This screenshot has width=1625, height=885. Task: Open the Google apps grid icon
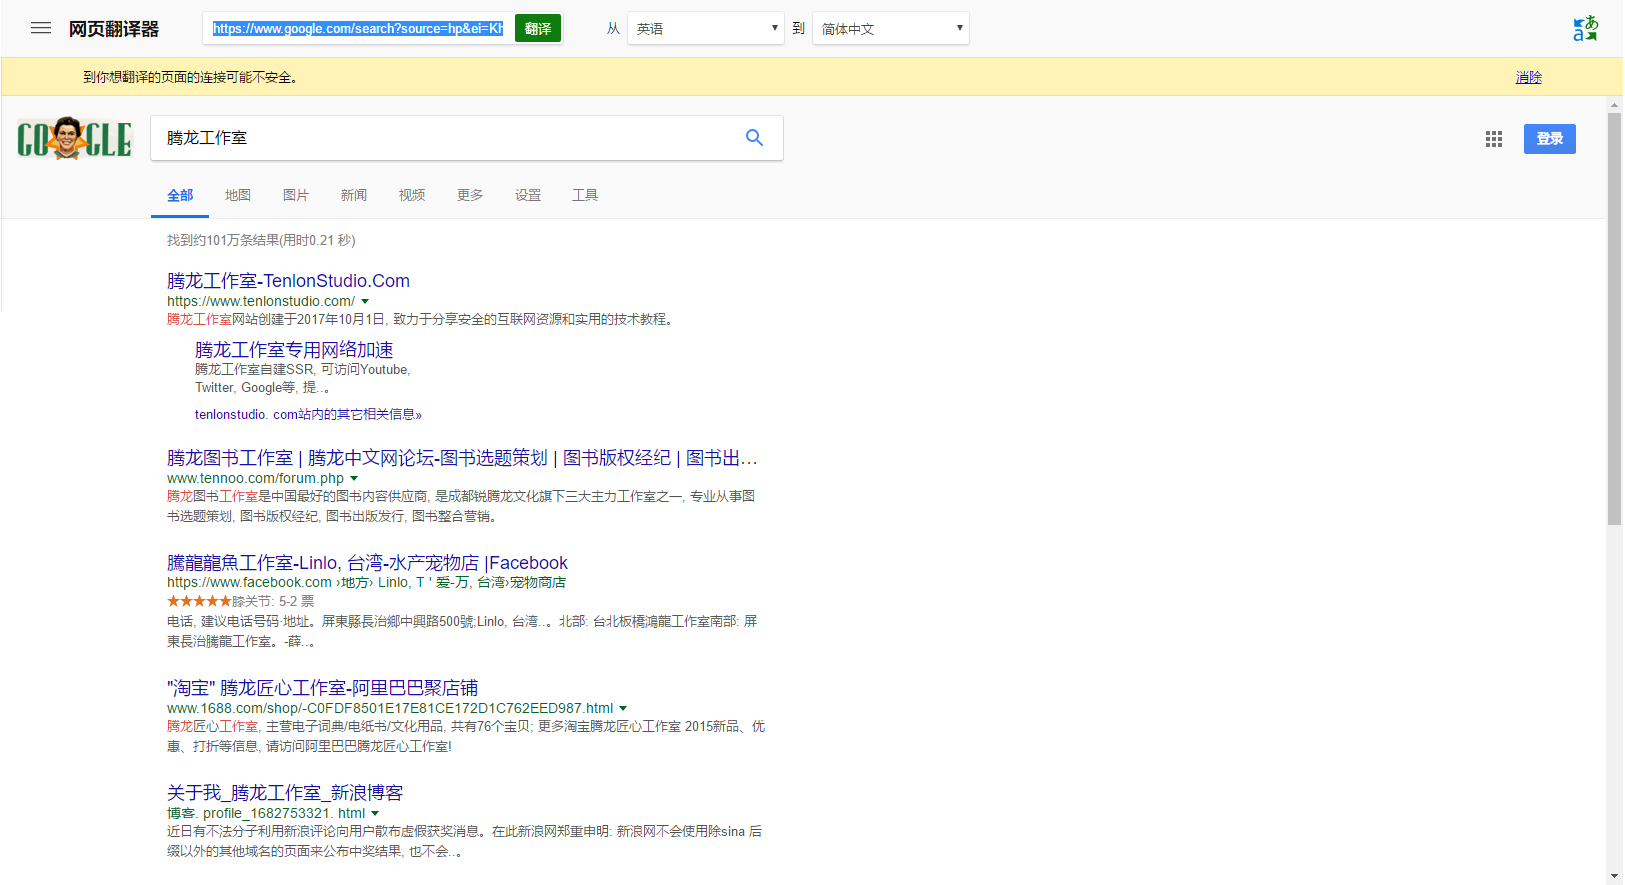[x=1494, y=139]
